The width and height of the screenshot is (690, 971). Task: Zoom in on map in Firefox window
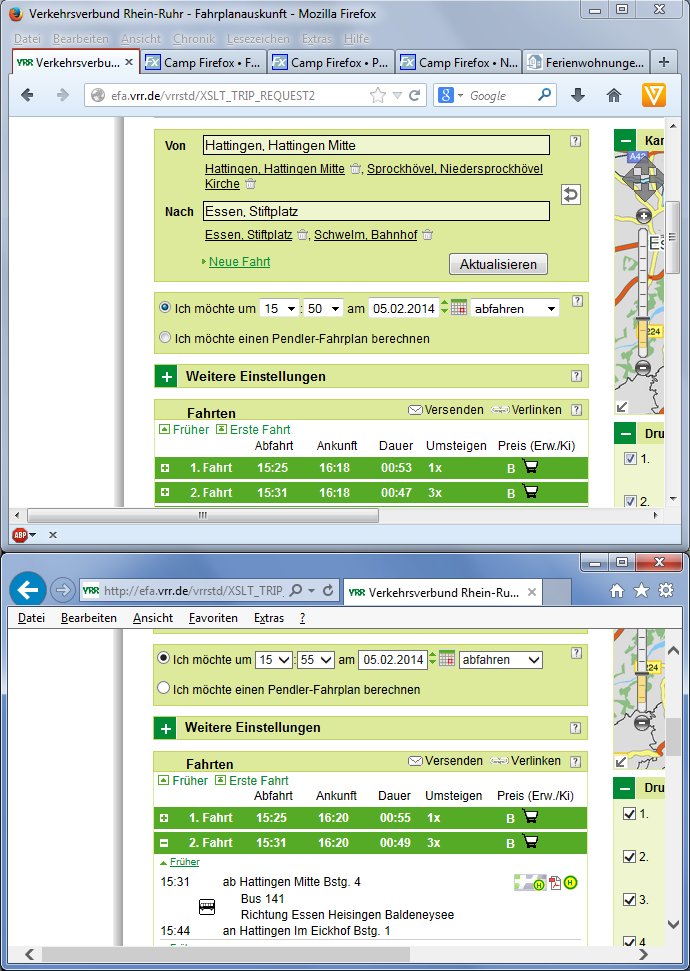coord(643,216)
